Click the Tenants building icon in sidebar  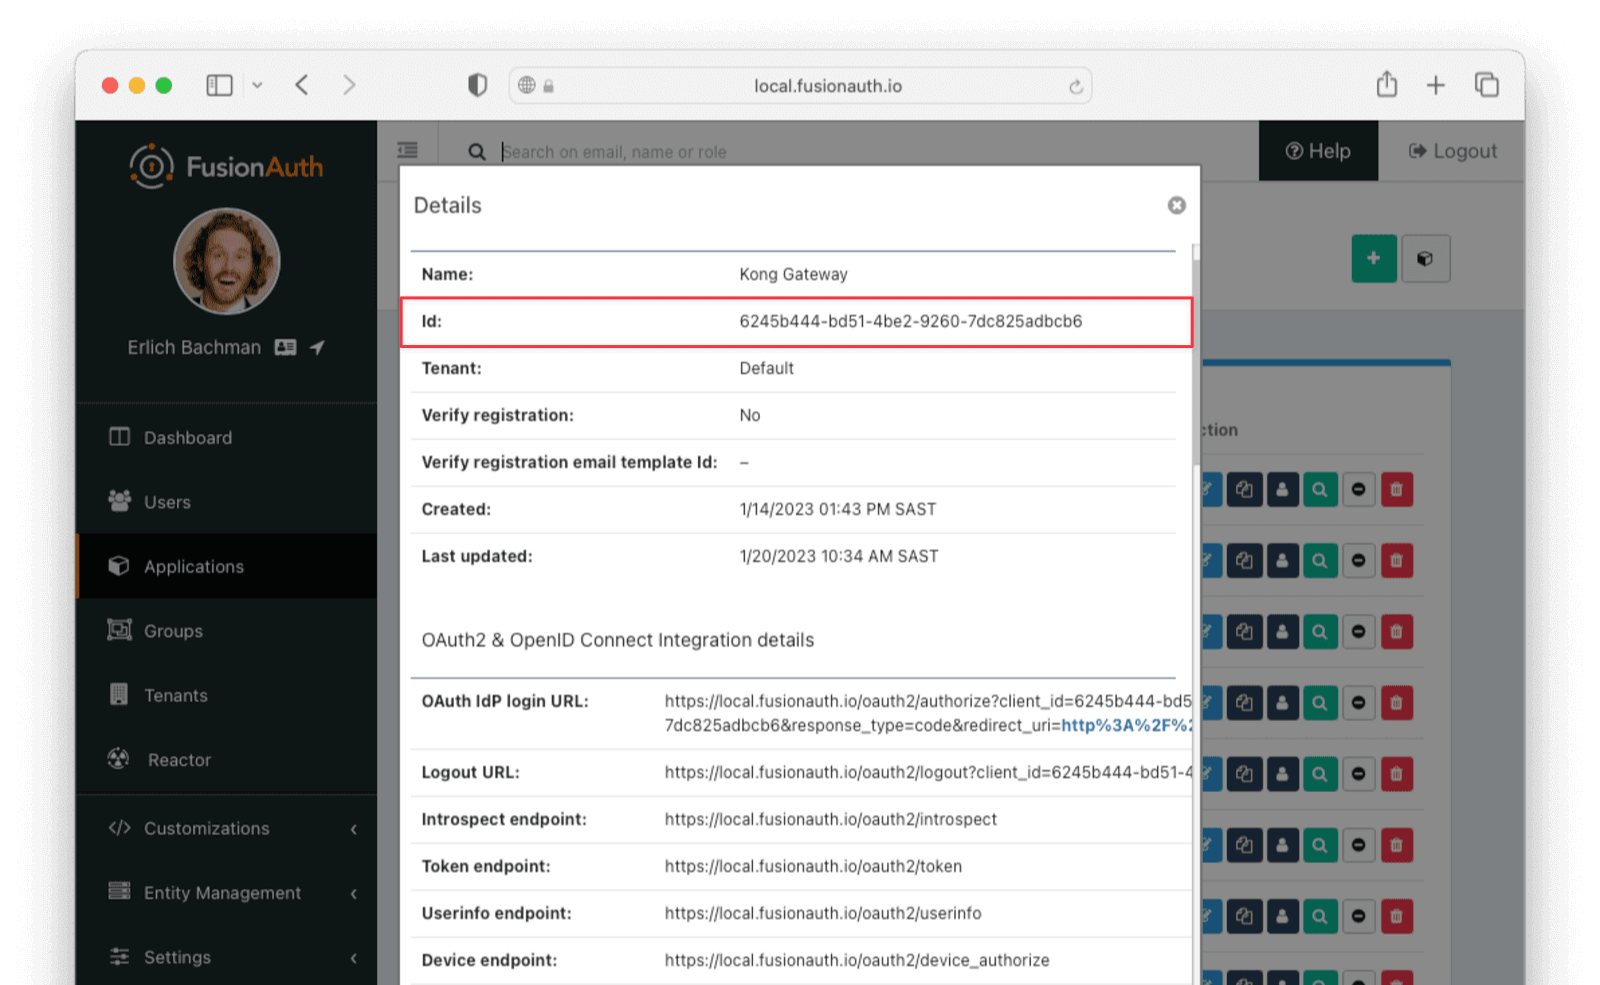(119, 694)
